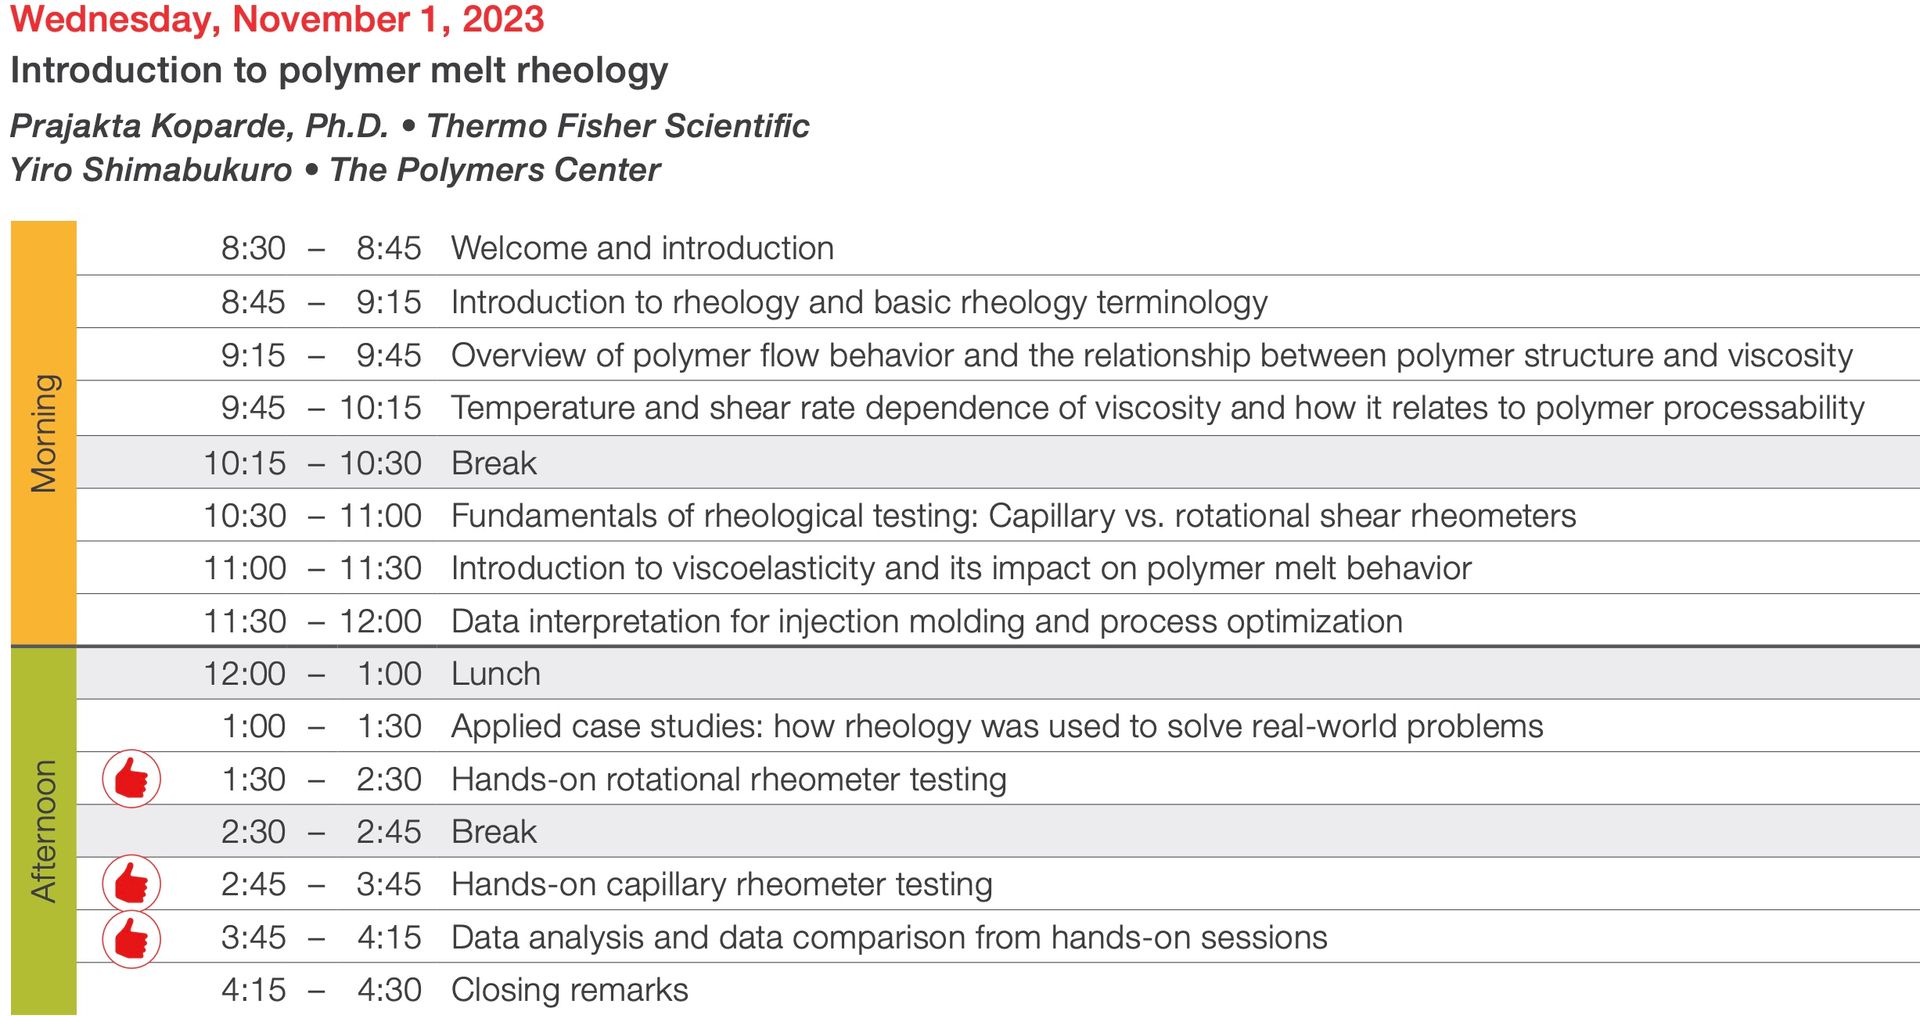Select the Applied case studies row
The height and width of the screenshot is (1016, 1920).
coord(998,726)
